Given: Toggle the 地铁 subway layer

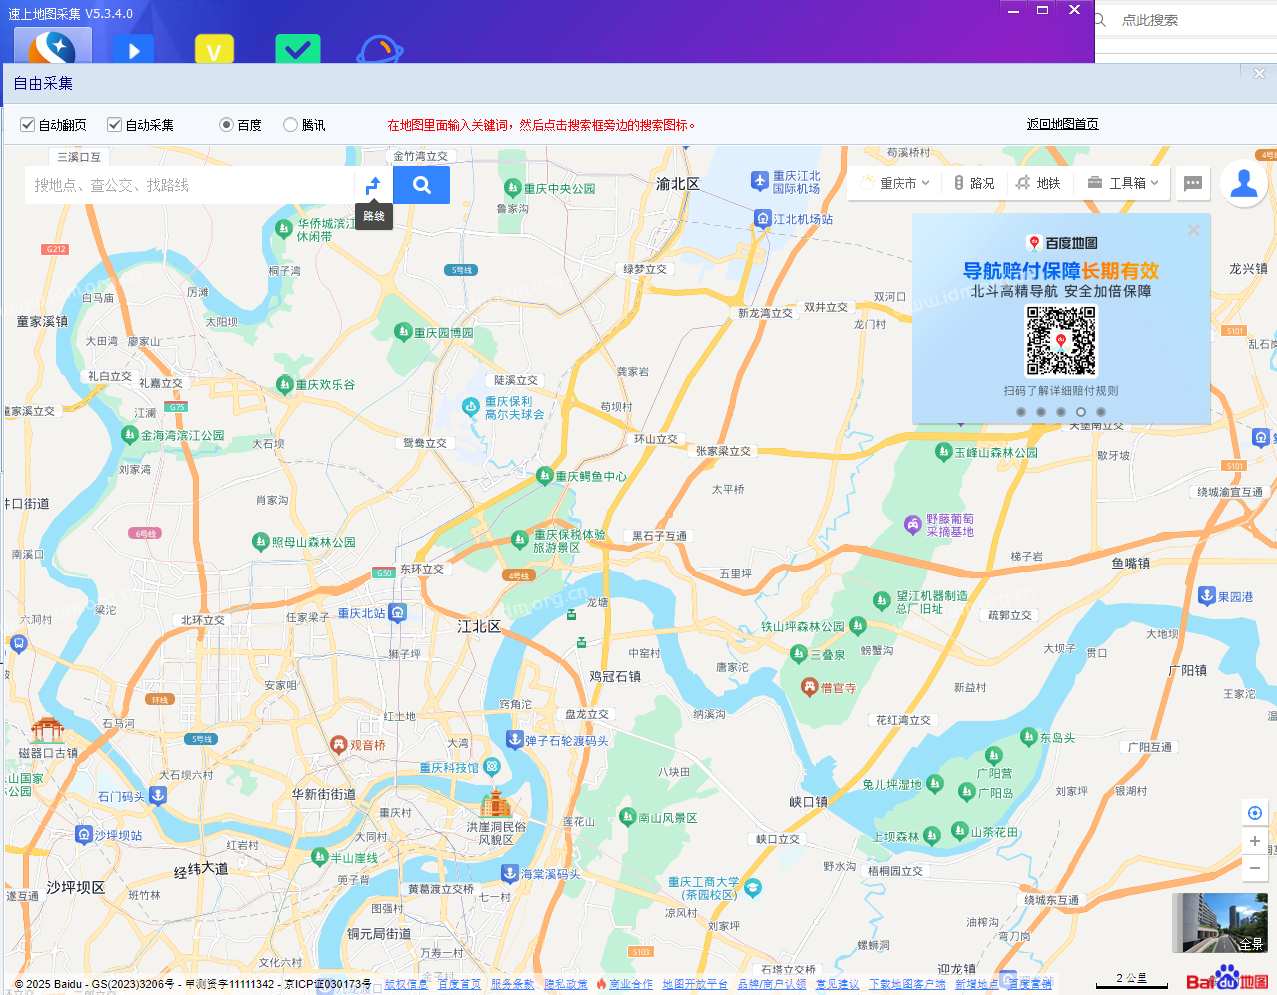Looking at the screenshot, I should (1038, 183).
